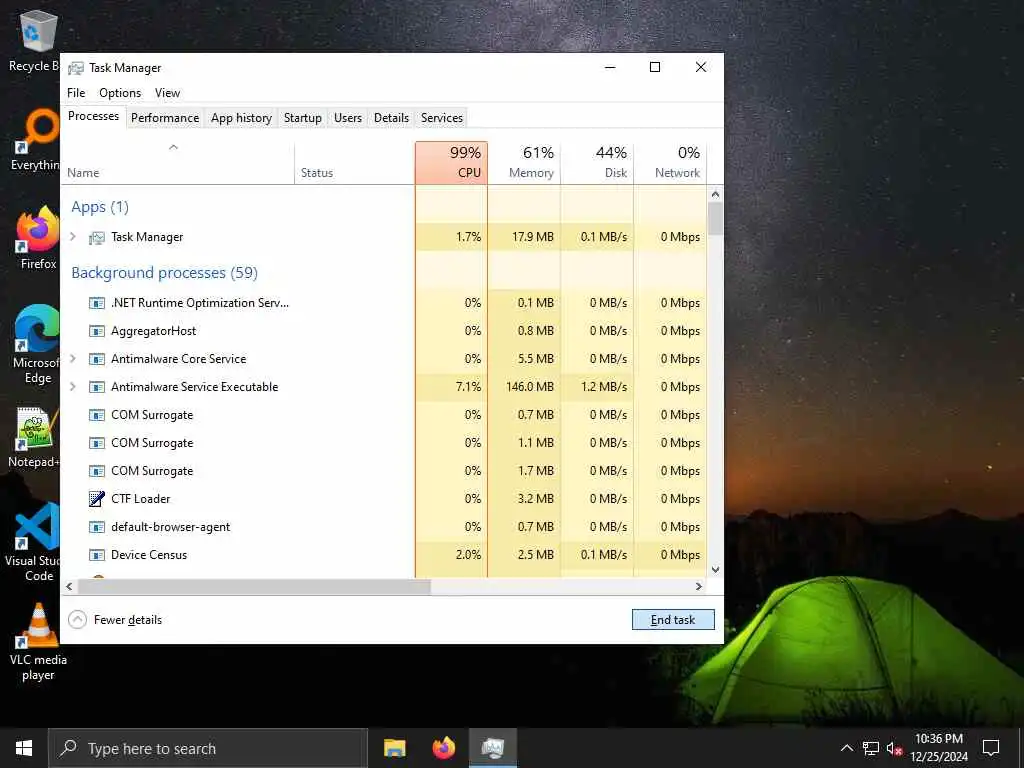Open the View menu
This screenshot has height=768, width=1024.
[167, 93]
